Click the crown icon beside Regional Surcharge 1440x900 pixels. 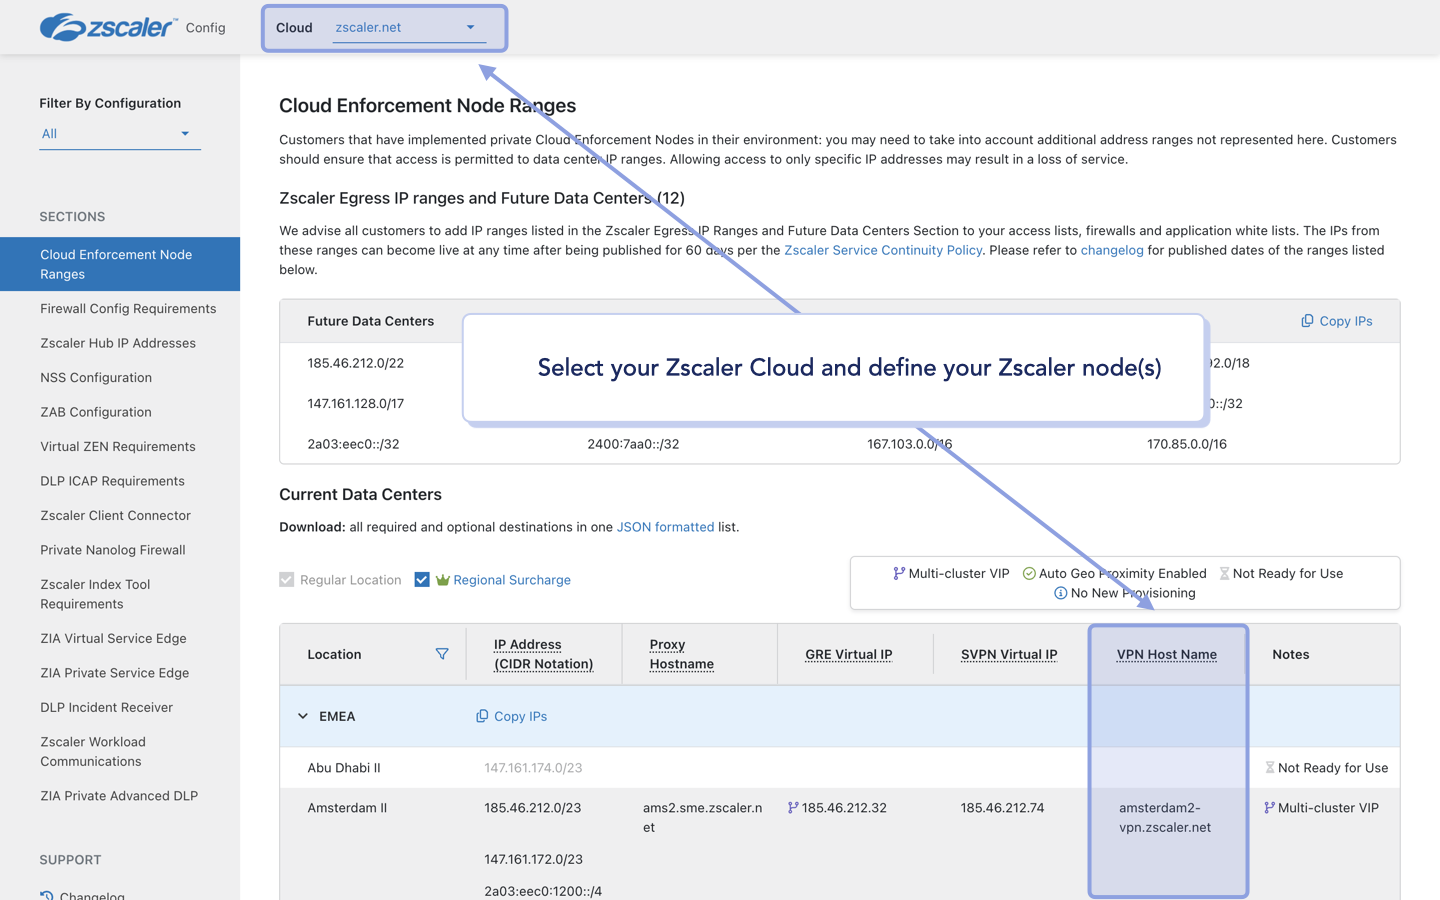pos(443,579)
